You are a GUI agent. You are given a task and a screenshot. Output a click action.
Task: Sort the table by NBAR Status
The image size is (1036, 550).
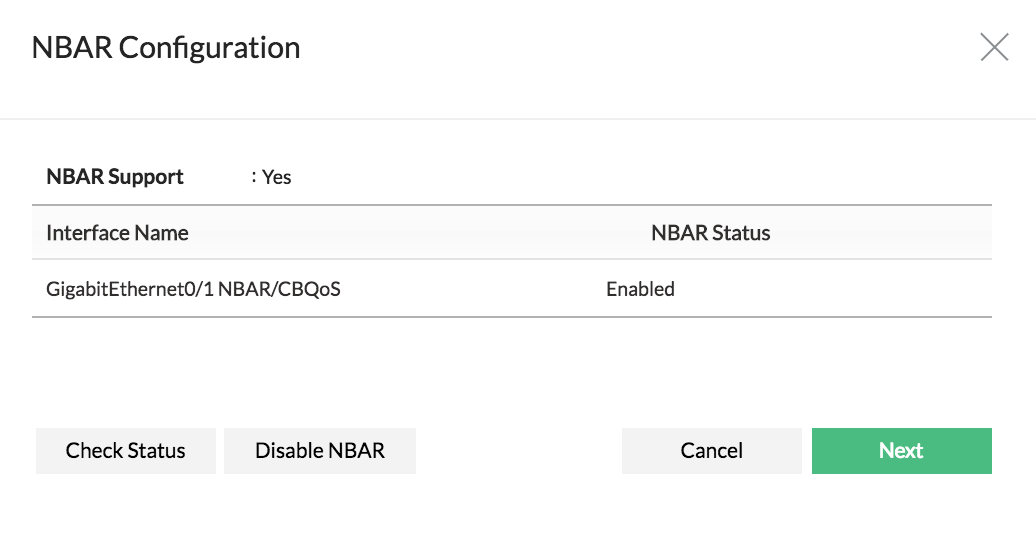710,233
